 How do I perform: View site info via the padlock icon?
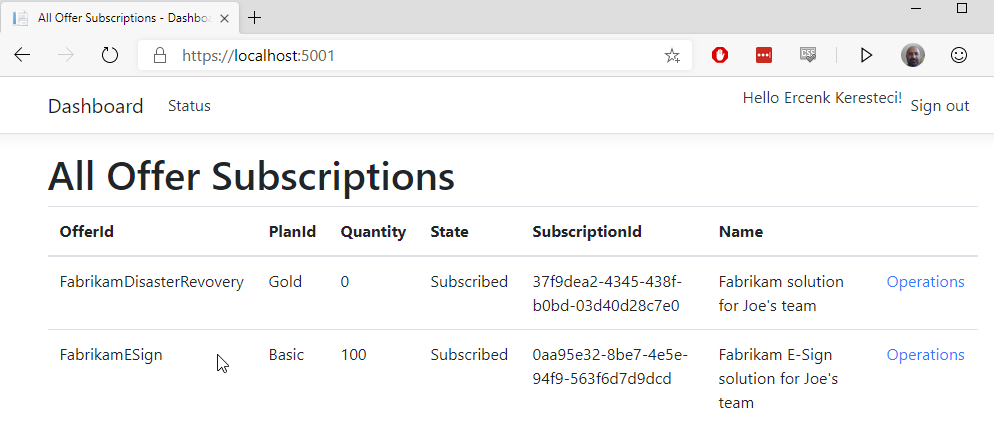[x=160, y=56]
